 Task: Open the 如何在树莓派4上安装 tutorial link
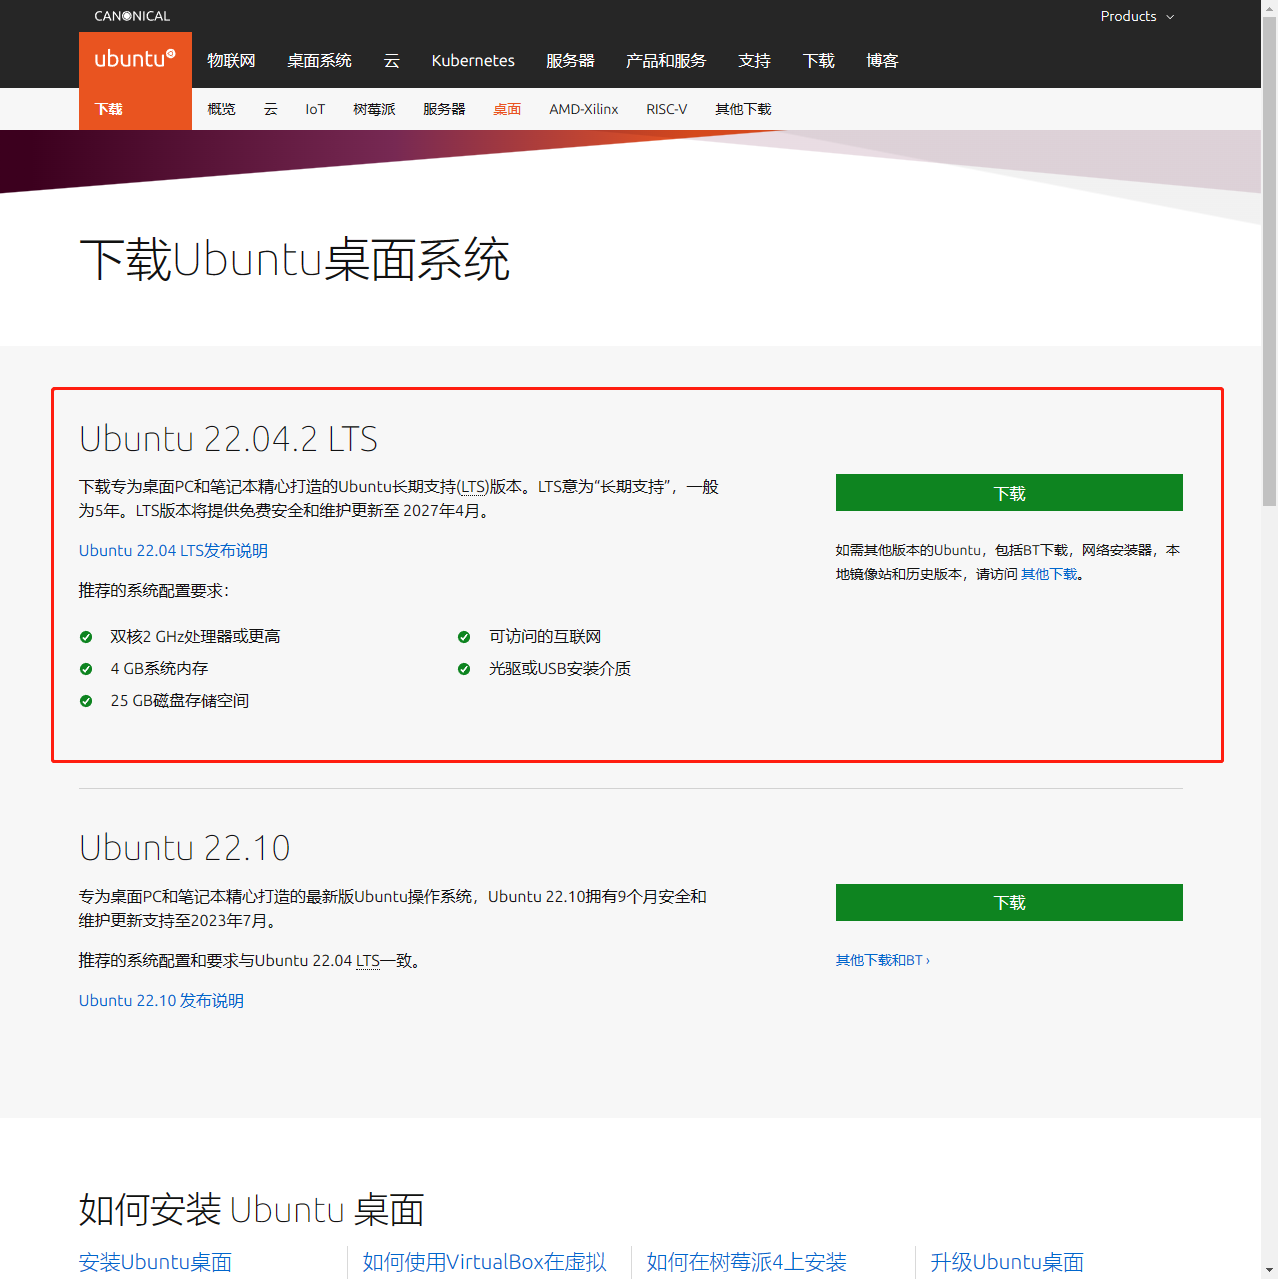(x=746, y=1262)
